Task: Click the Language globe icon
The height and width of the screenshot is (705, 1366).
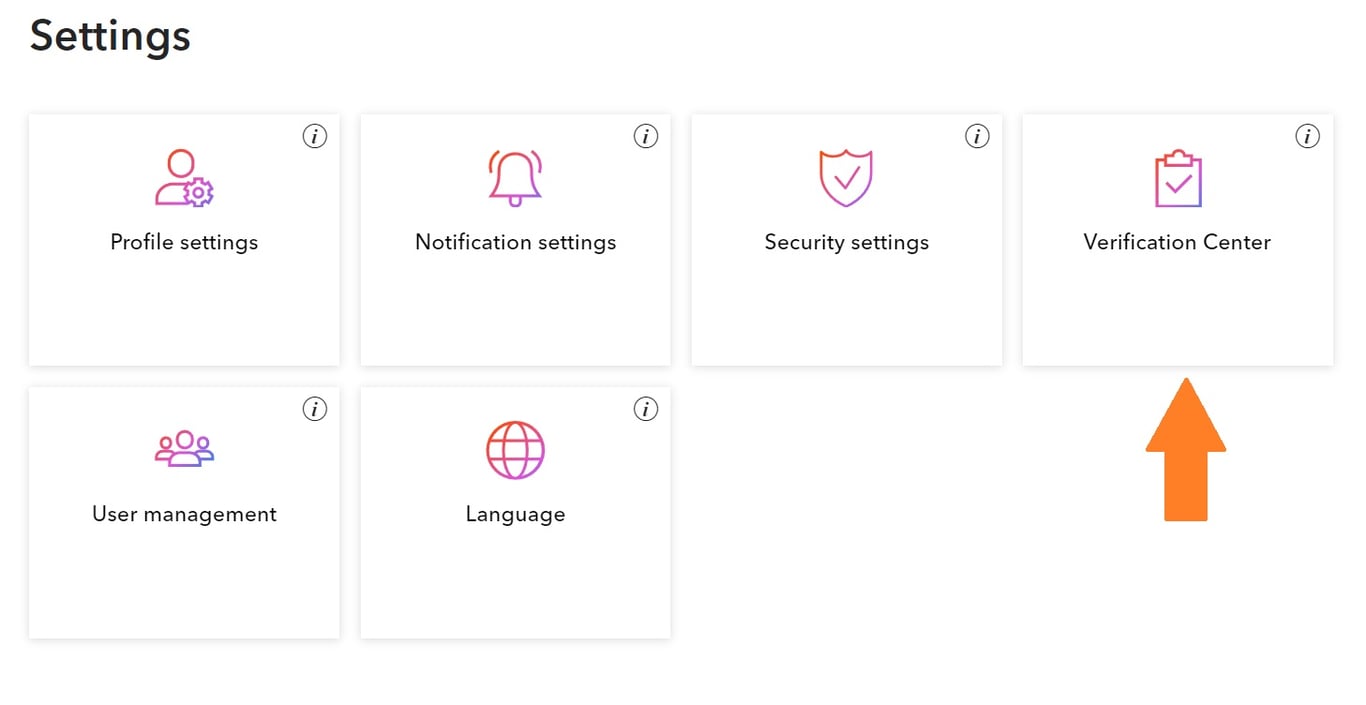Action: click(x=515, y=449)
